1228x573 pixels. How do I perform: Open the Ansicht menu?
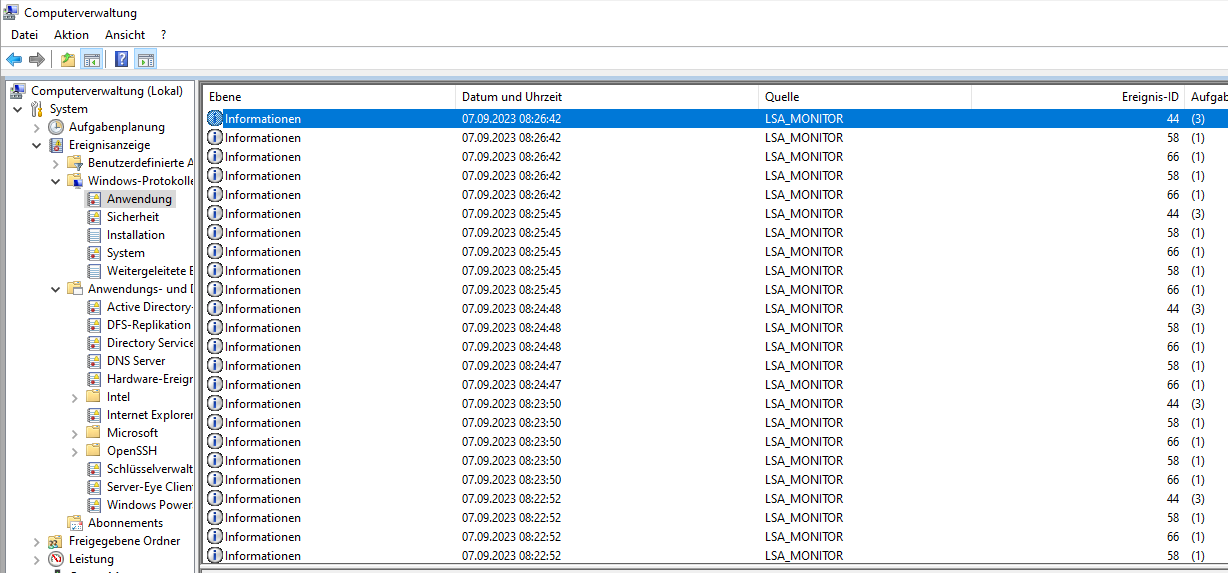pyautogui.click(x=125, y=35)
